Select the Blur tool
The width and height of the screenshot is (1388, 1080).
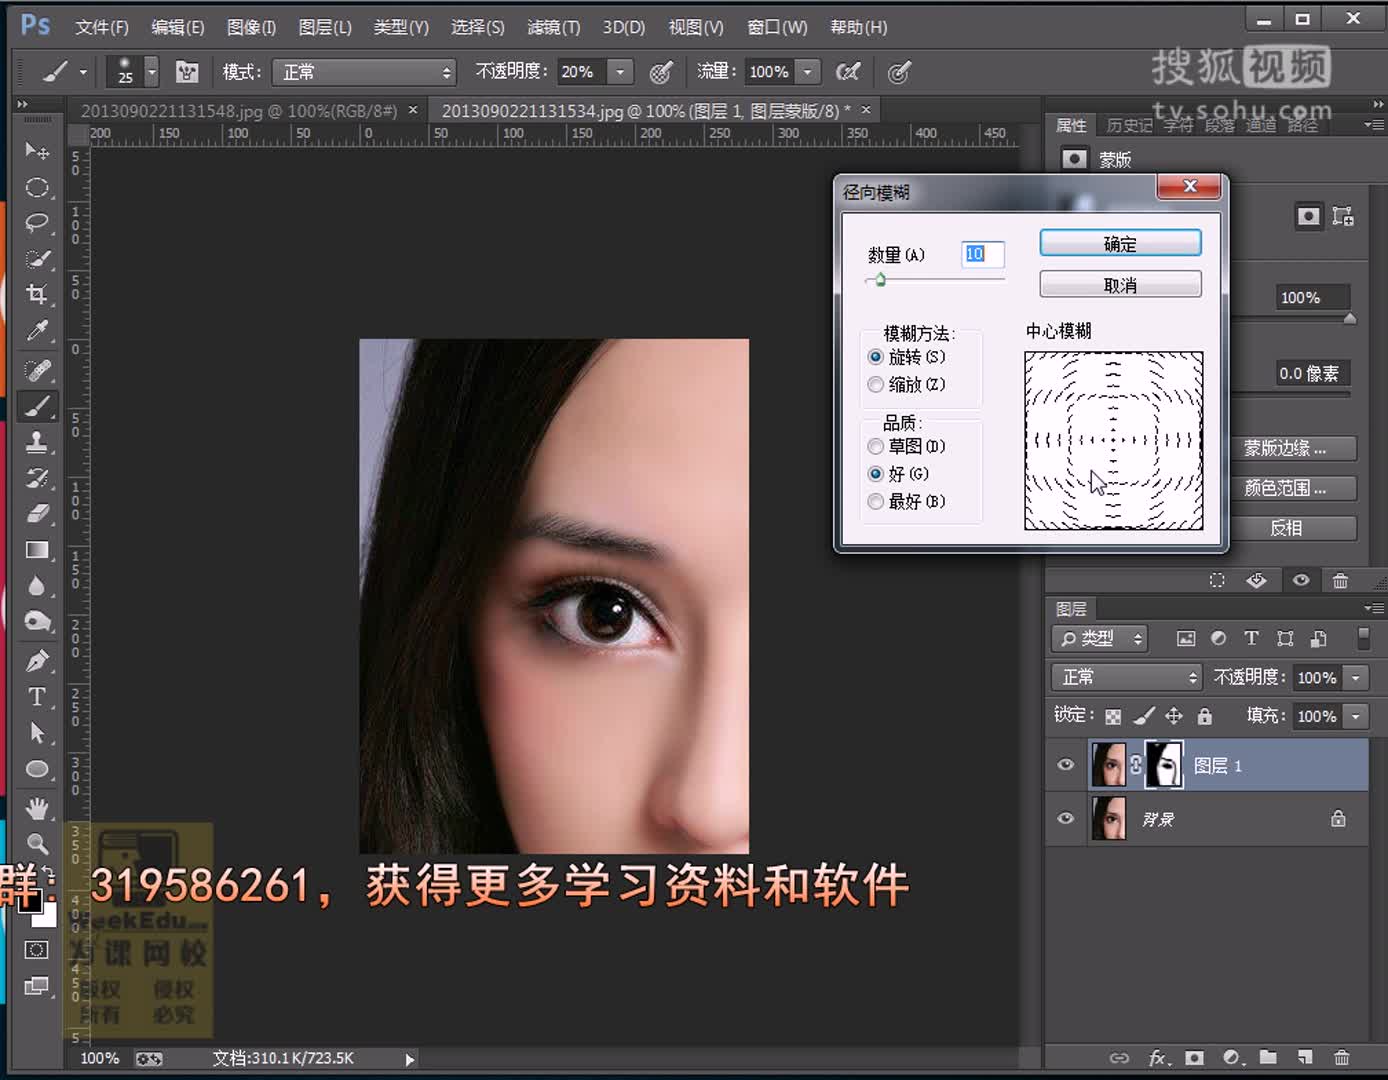(37, 586)
